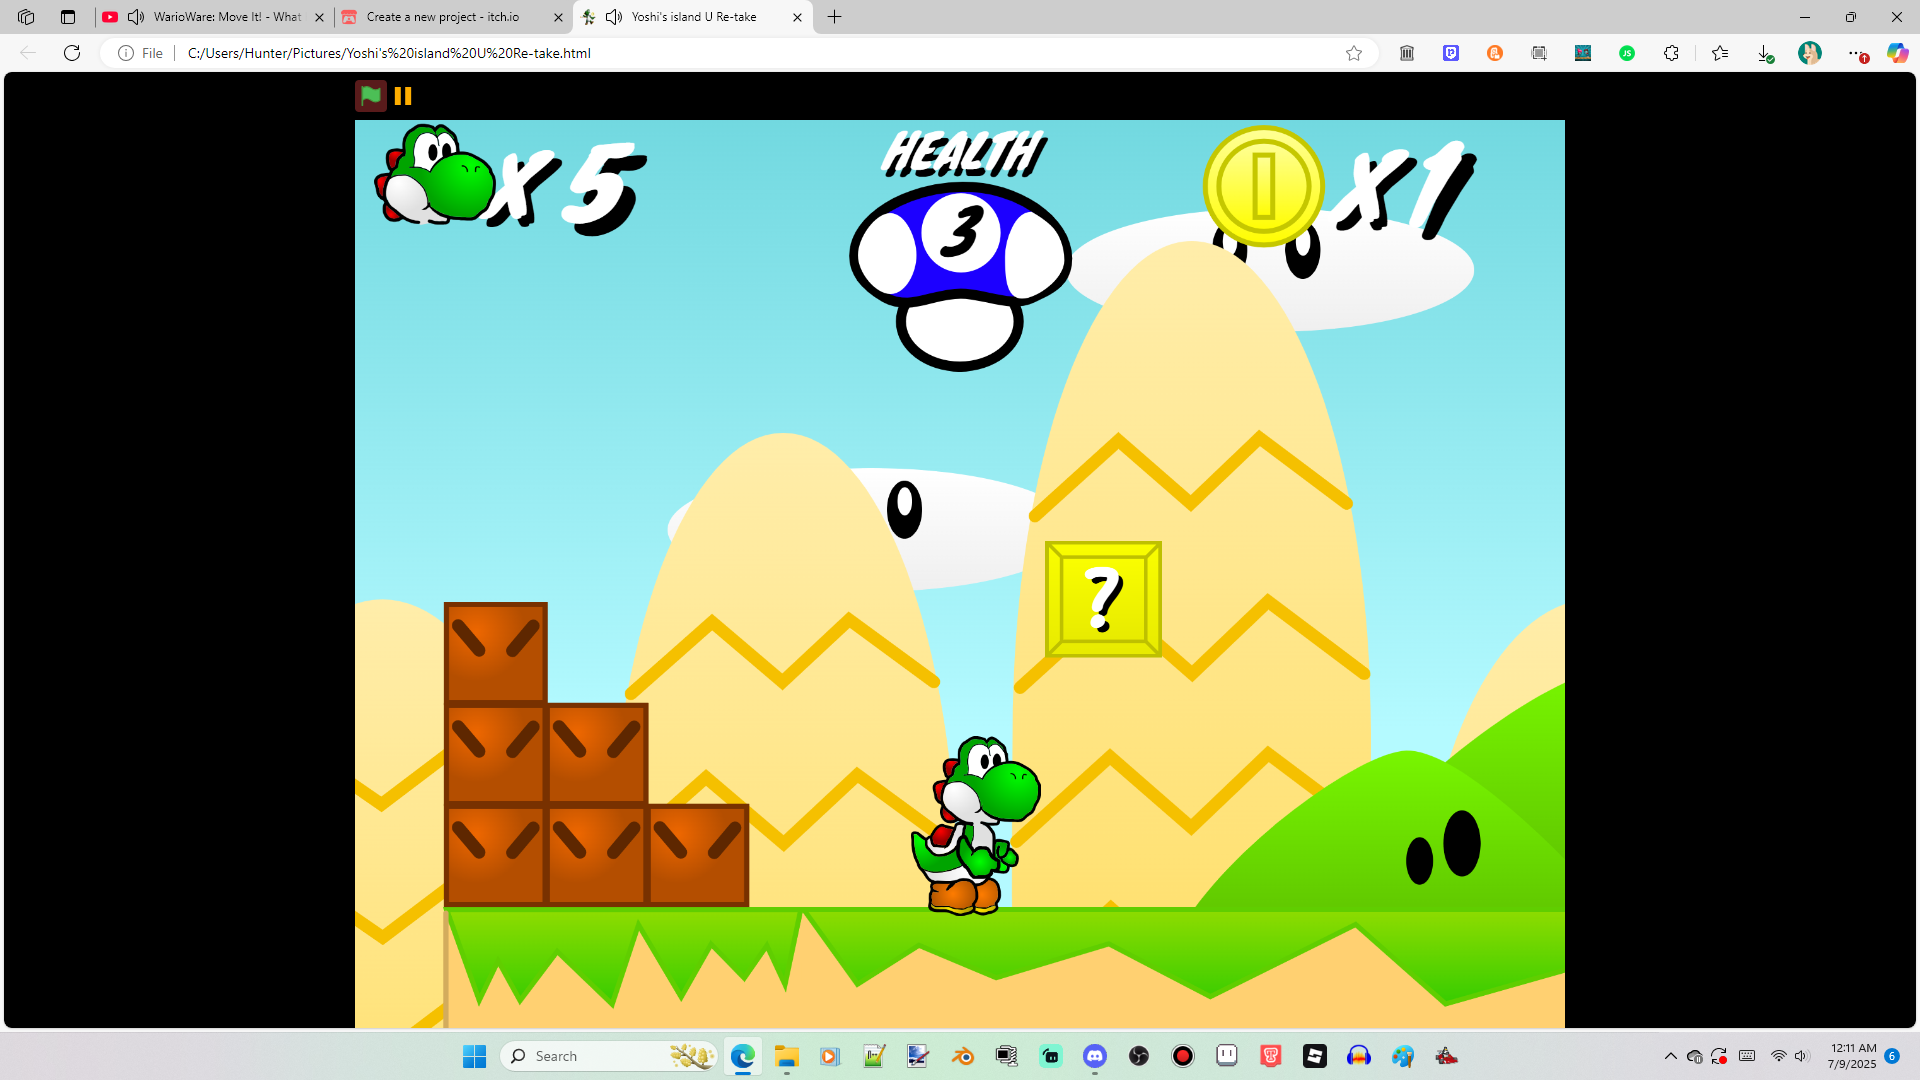Image resolution: width=1920 pixels, height=1080 pixels.
Task: Click the yellow question mark block
Action: tap(1103, 599)
